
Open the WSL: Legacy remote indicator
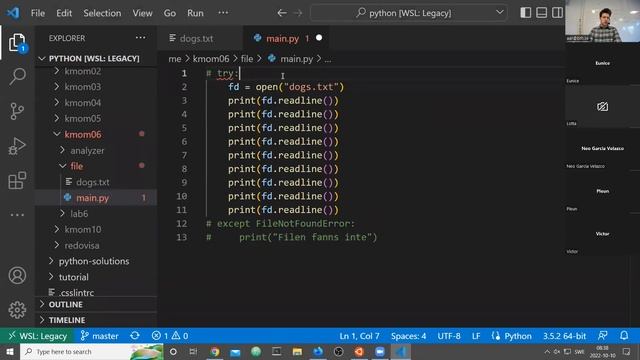point(37,336)
